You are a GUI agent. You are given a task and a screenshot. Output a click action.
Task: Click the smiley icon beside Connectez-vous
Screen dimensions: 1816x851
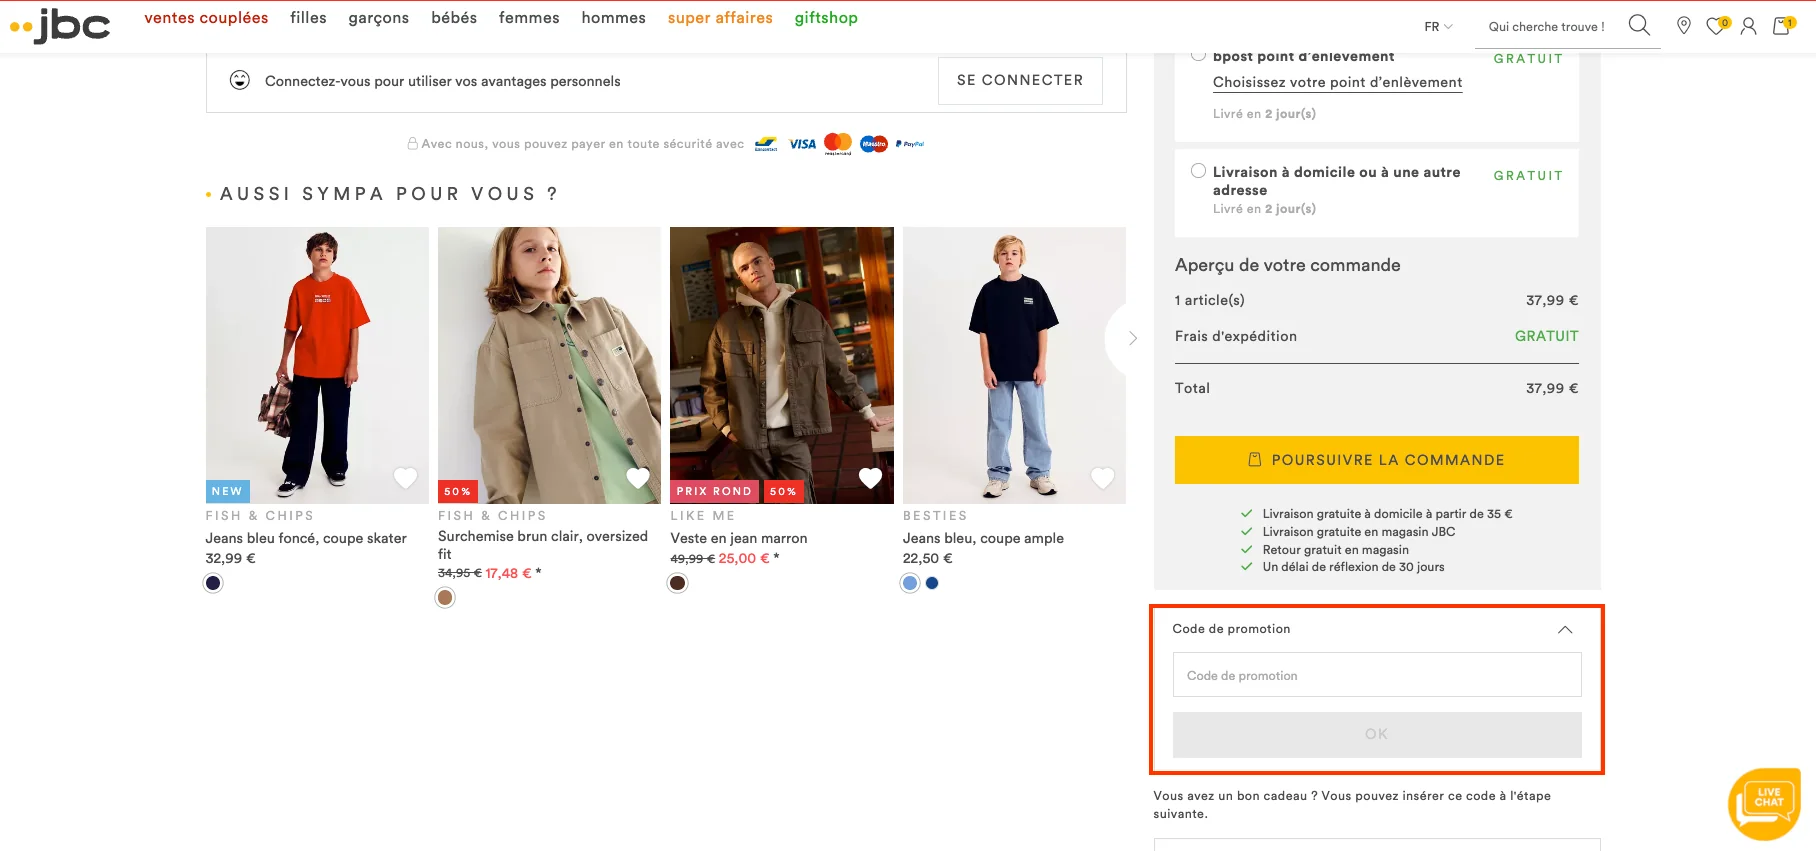point(240,80)
